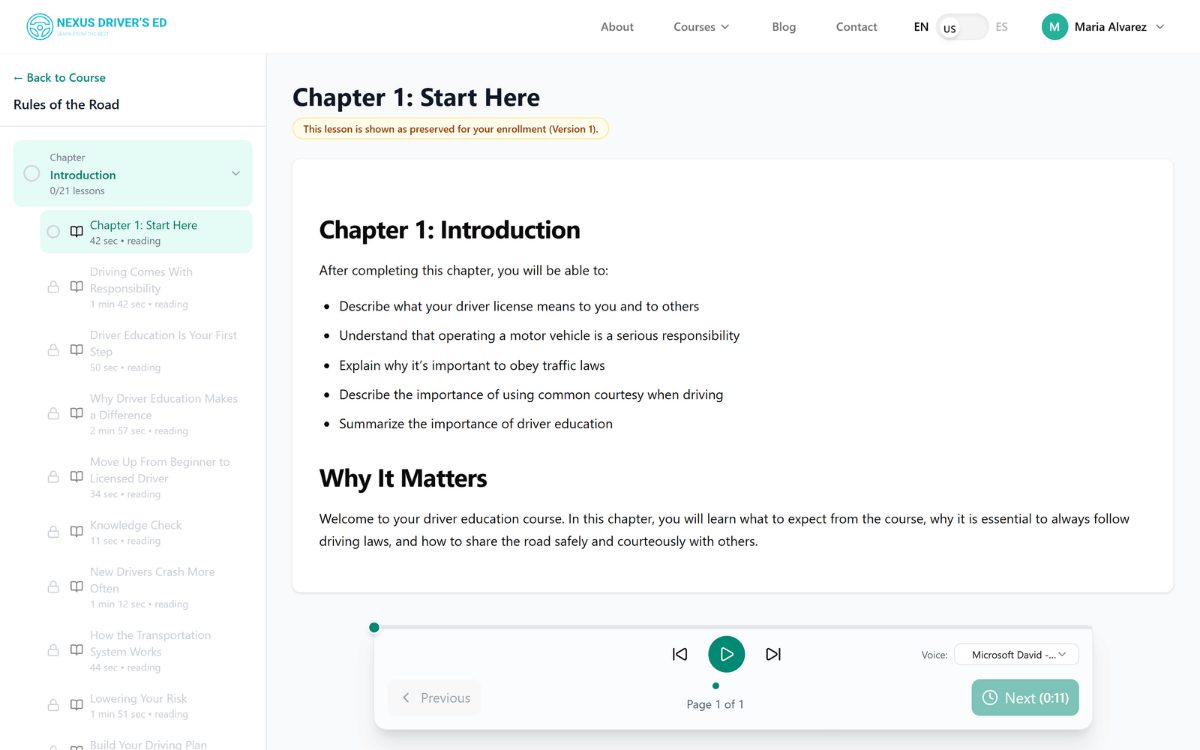The height and width of the screenshot is (750, 1200).
Task: Click Maria Alvarez avatar circle
Action: coord(1054,27)
